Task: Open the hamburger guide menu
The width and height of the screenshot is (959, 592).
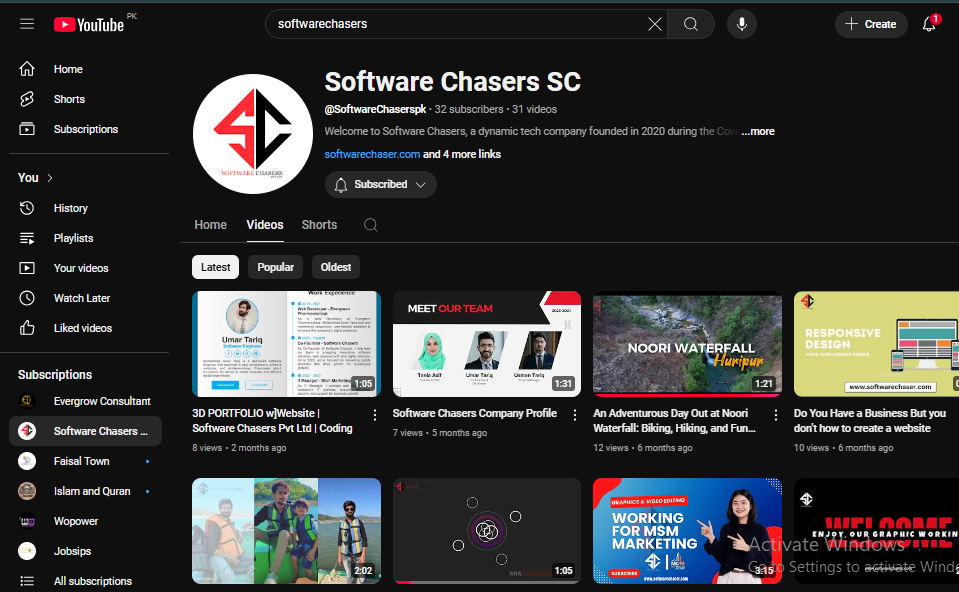Action: pyautogui.click(x=27, y=24)
